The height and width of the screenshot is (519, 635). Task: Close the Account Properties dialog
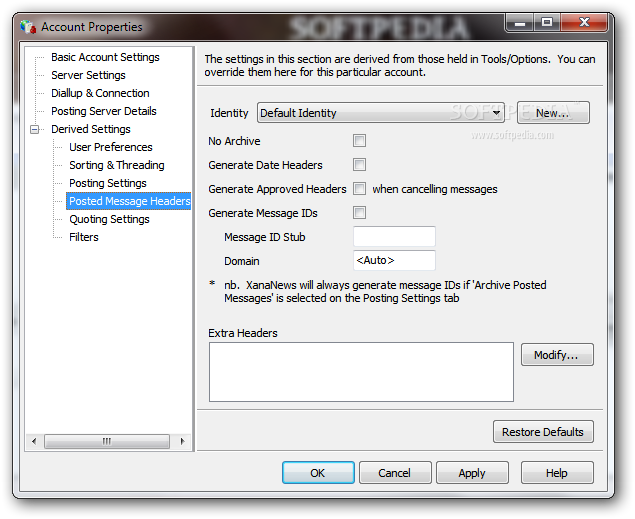[x=584, y=23]
